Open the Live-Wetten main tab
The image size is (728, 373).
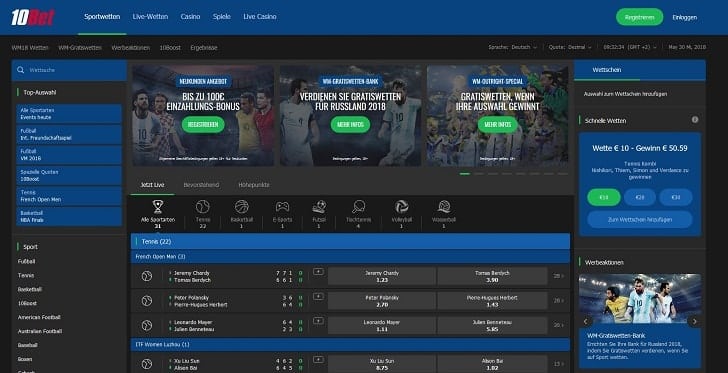click(x=150, y=17)
